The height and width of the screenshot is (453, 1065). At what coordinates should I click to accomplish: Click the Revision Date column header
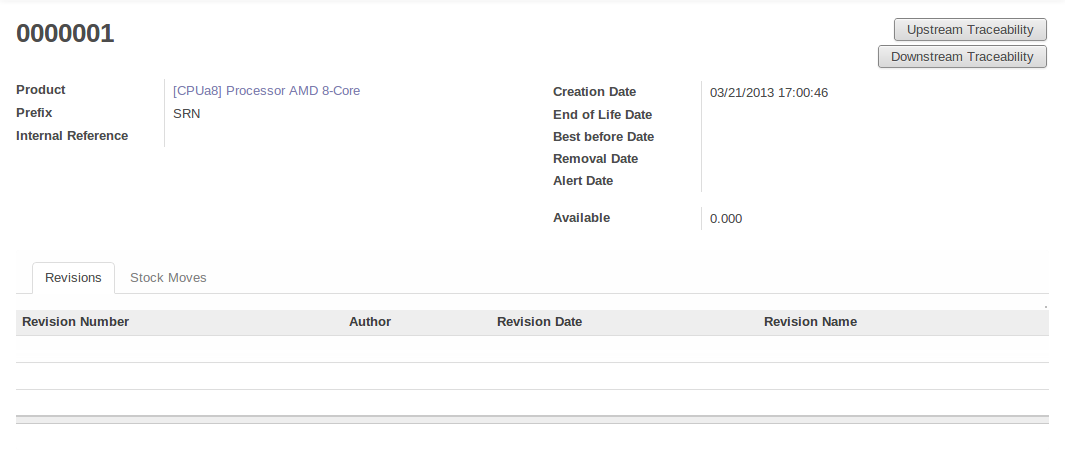click(539, 322)
